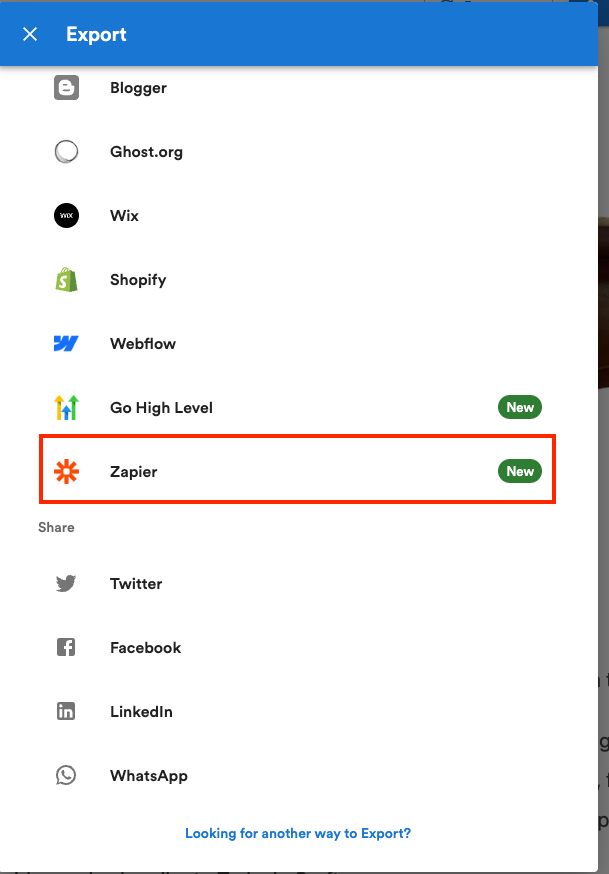This screenshot has width=609, height=874.
Task: Click the Blogger icon
Action: tap(66, 88)
